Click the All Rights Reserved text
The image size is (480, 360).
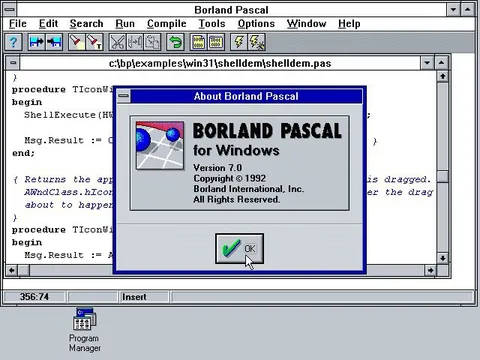pyautogui.click(x=237, y=199)
